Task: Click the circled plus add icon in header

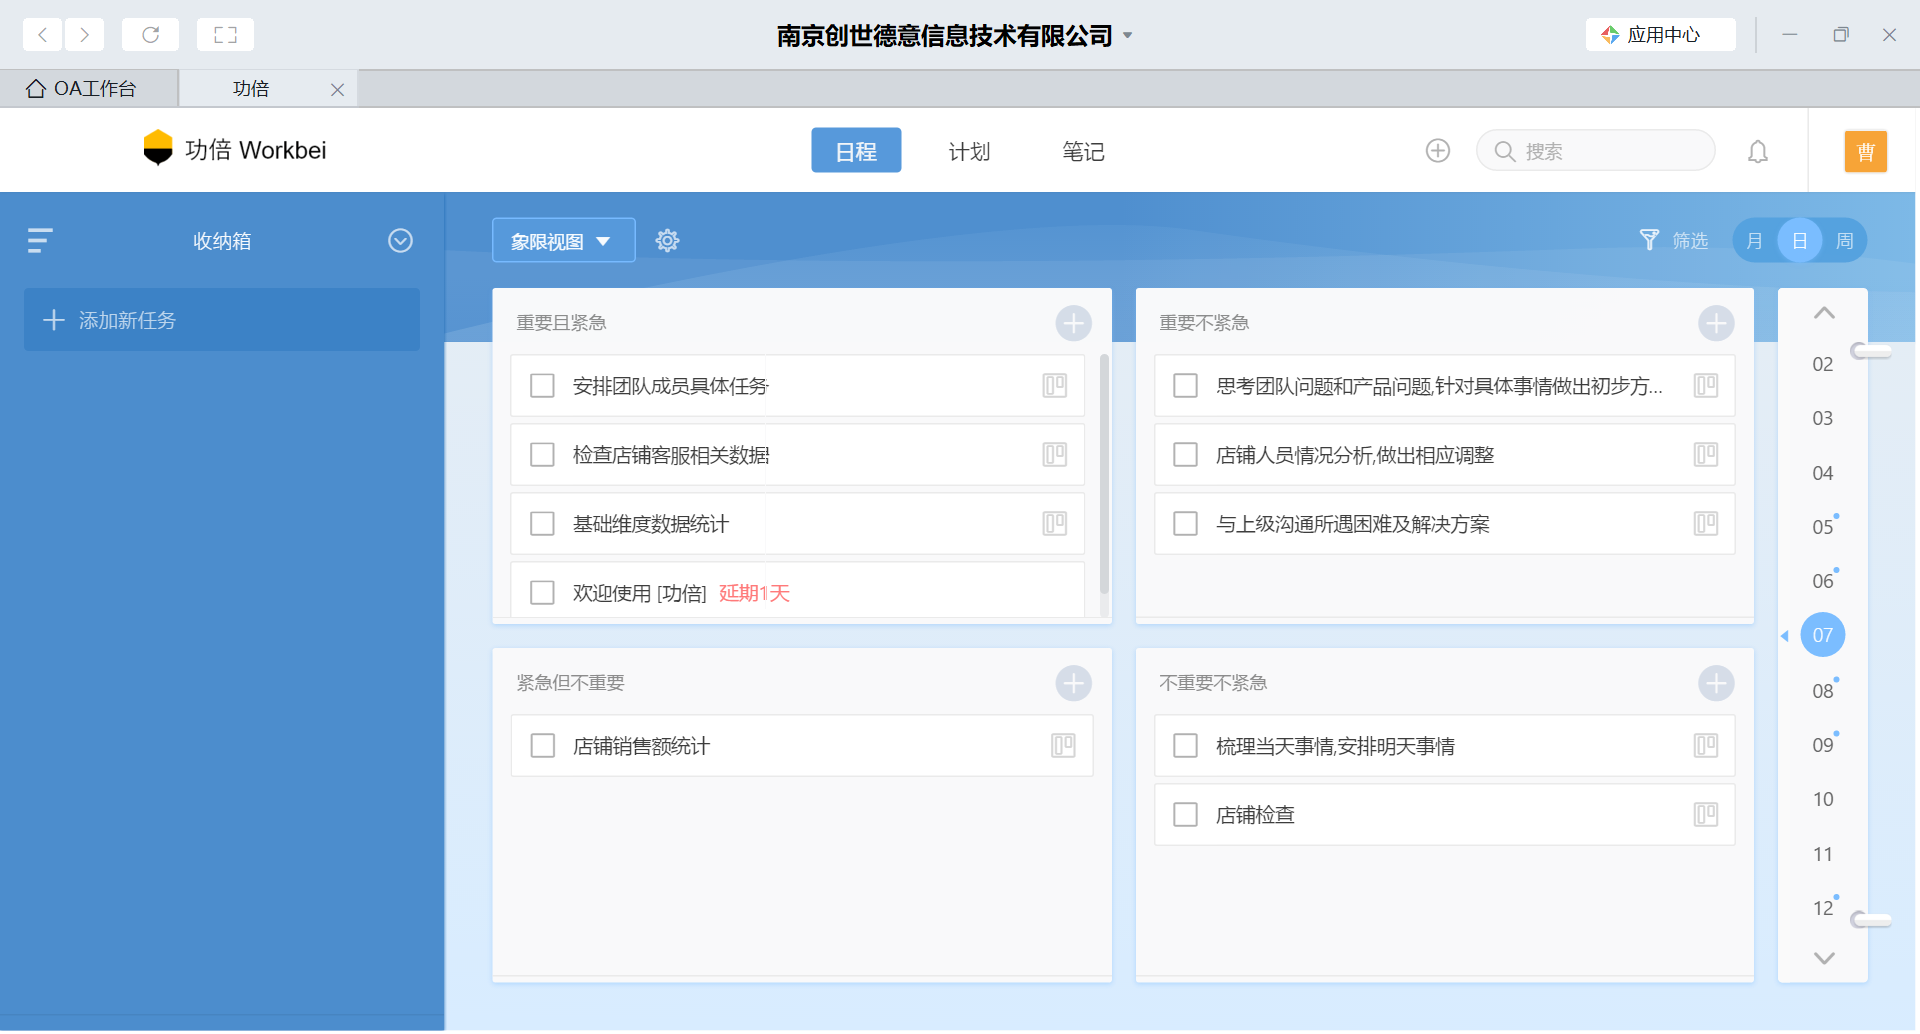Action: point(1437,151)
